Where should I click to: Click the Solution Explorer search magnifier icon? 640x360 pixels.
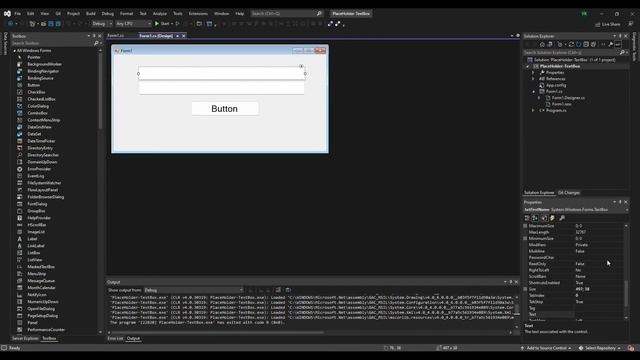(622, 53)
